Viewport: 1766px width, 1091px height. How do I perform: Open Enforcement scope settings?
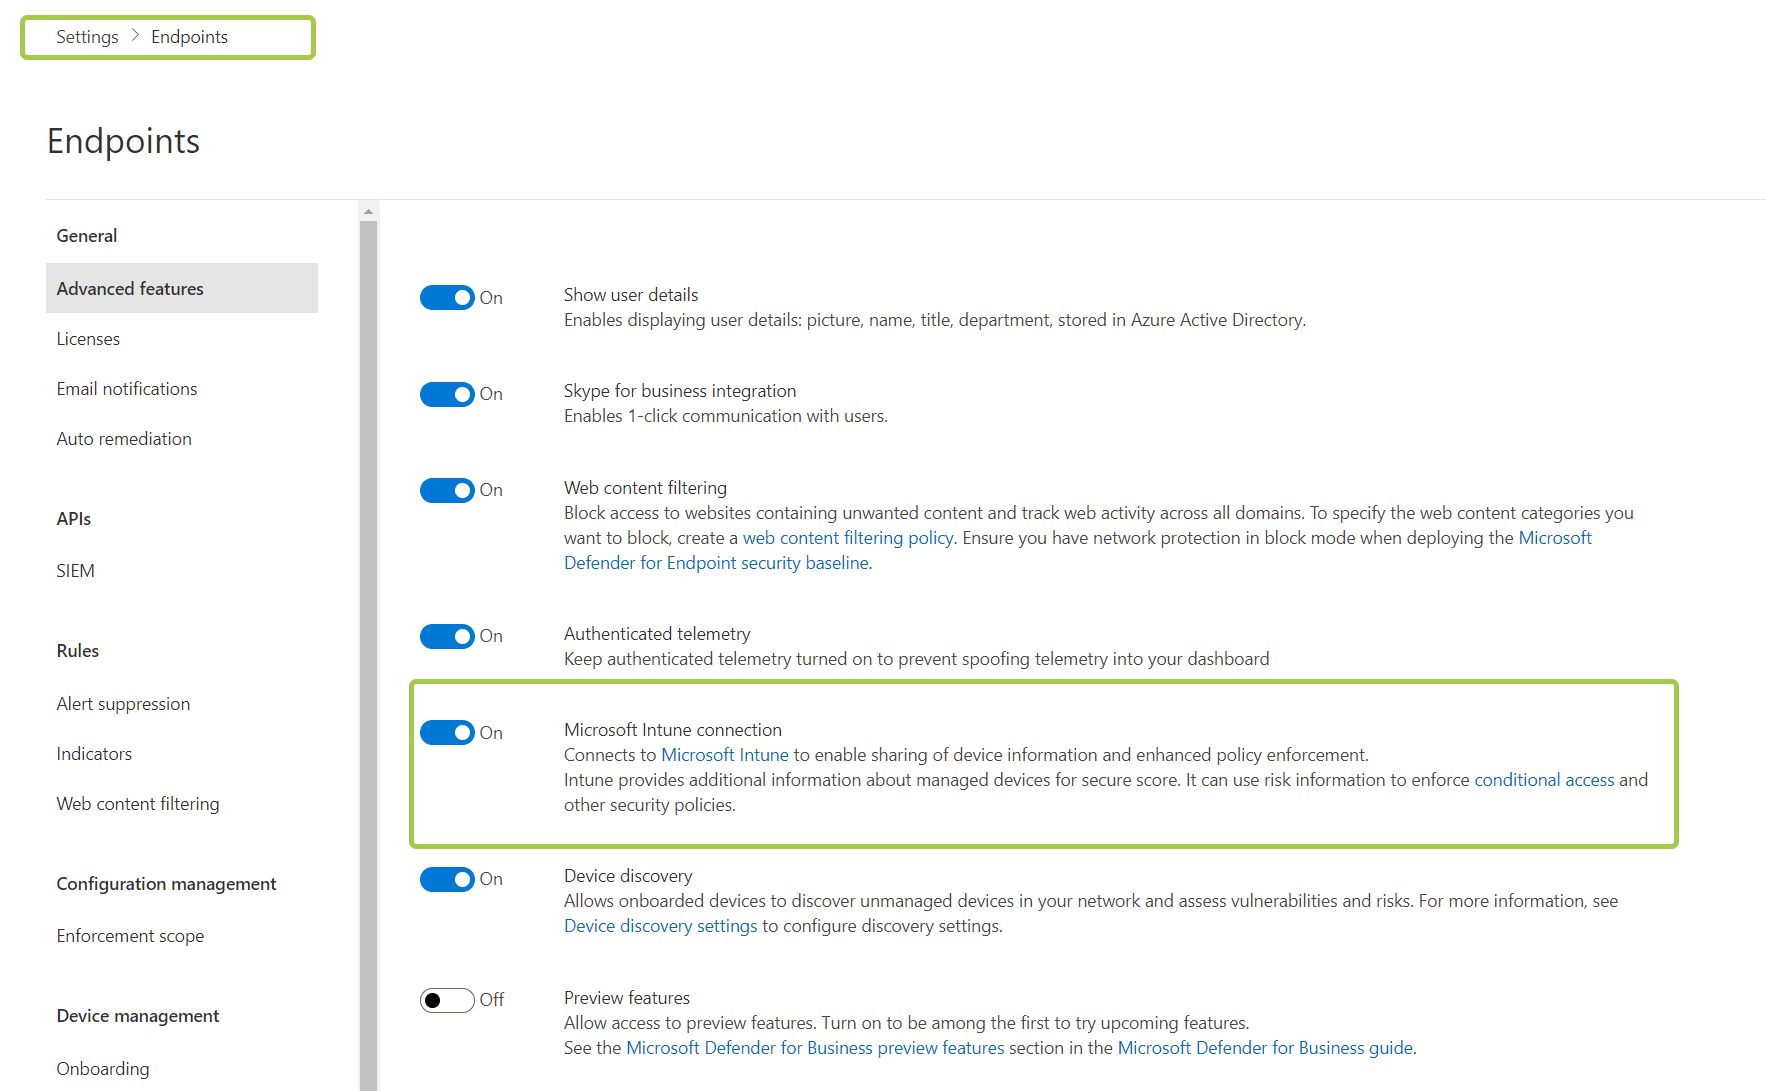(x=130, y=936)
